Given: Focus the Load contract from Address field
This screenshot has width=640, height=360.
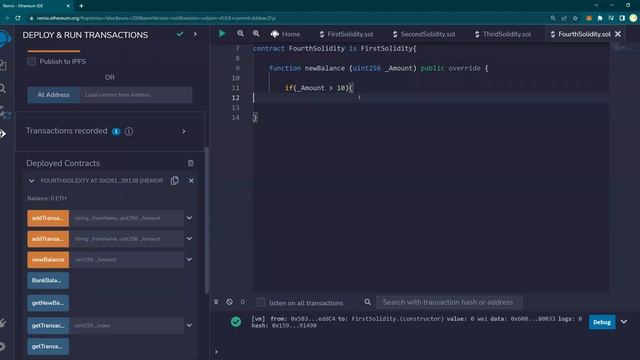Looking at the screenshot, I should tap(136, 95).
